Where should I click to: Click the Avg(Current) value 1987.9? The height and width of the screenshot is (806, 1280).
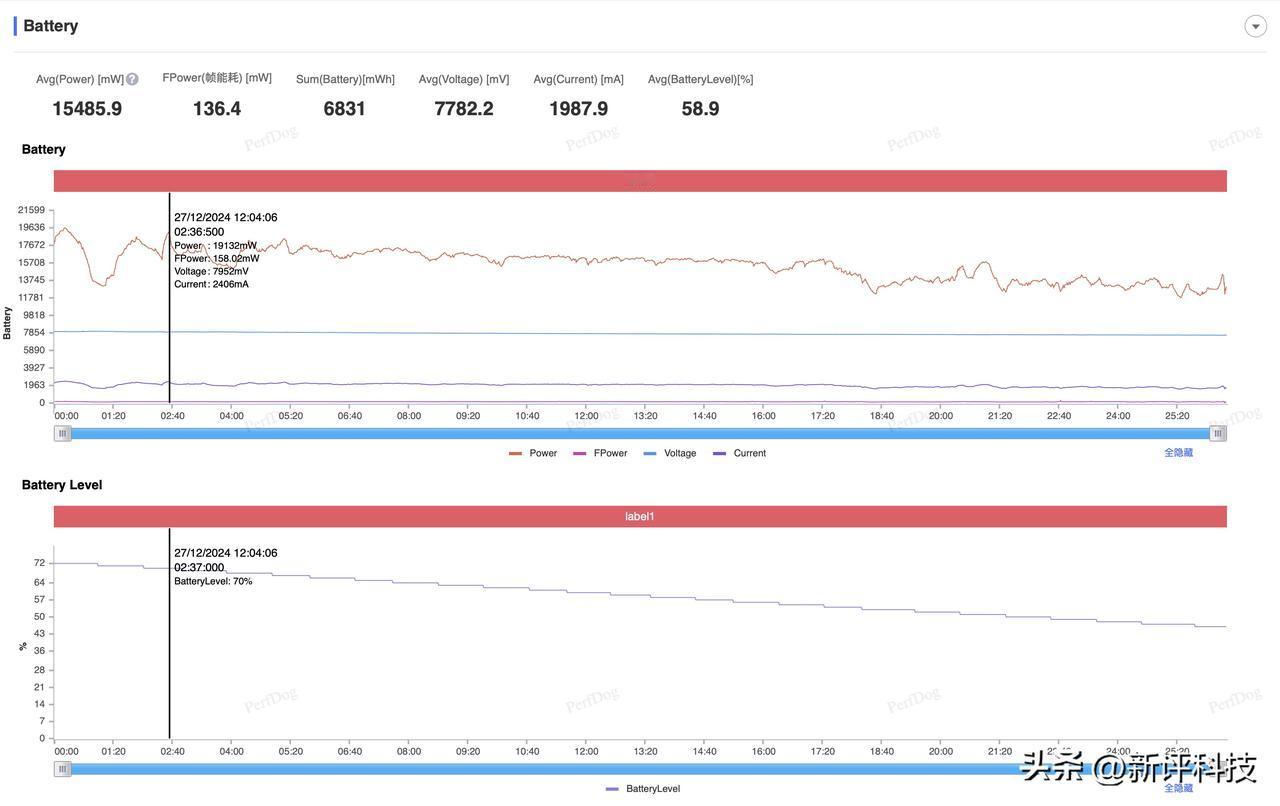click(578, 108)
